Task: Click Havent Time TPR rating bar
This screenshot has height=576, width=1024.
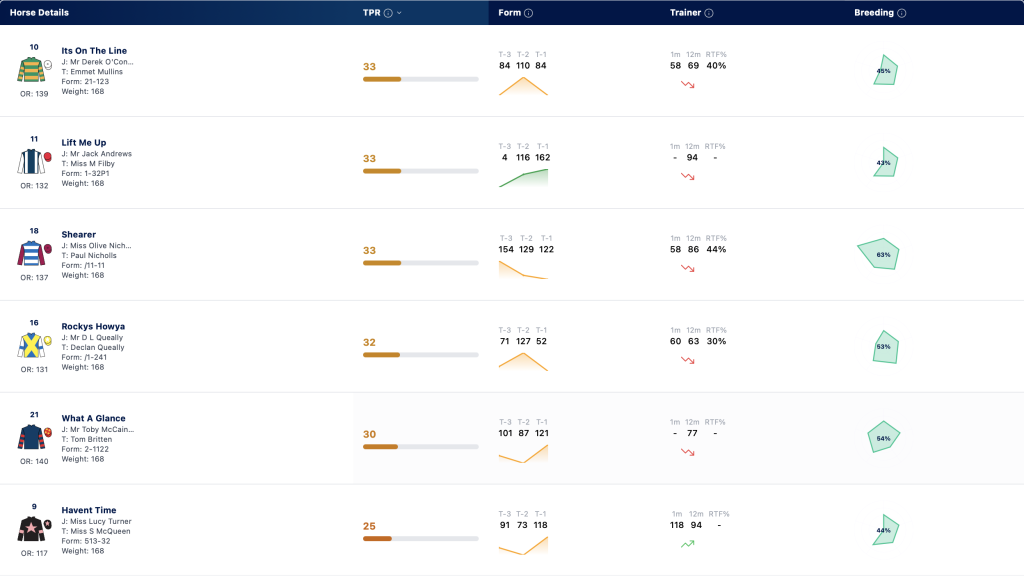Action: [x=421, y=539]
